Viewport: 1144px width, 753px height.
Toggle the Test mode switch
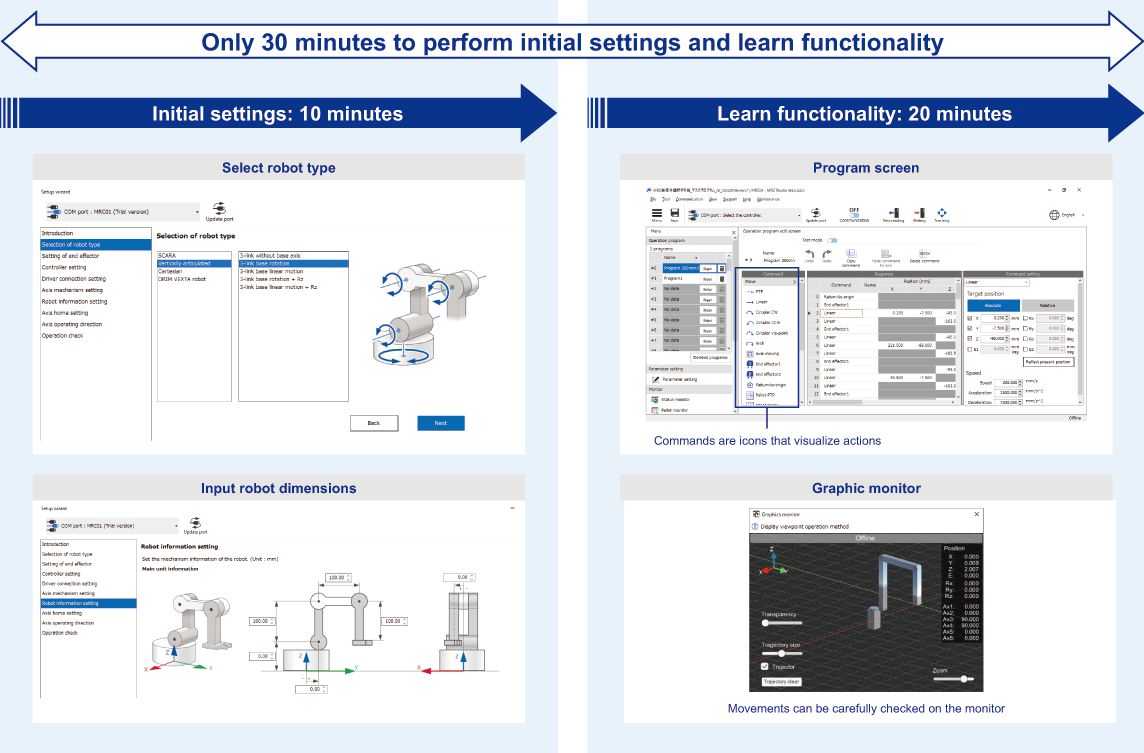(832, 240)
